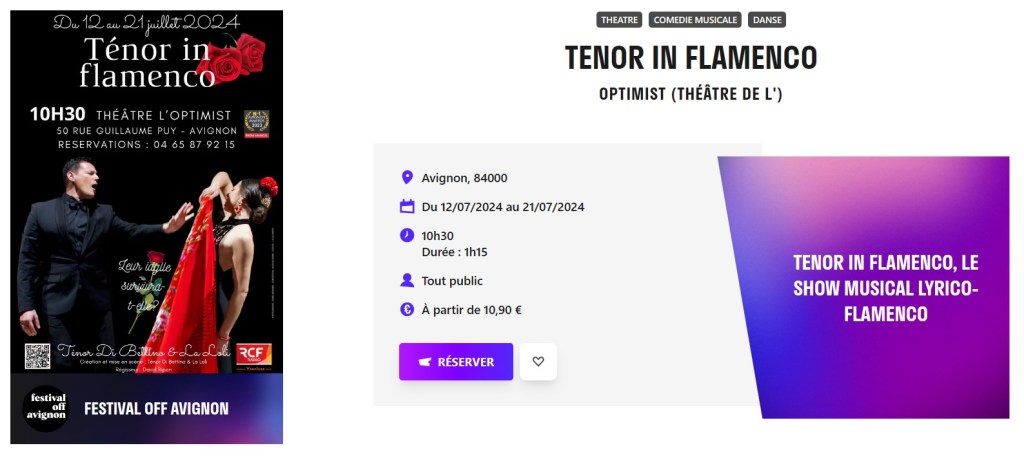Click the RCF logo on the poster
The width and height of the screenshot is (1024, 457).
pos(254,355)
